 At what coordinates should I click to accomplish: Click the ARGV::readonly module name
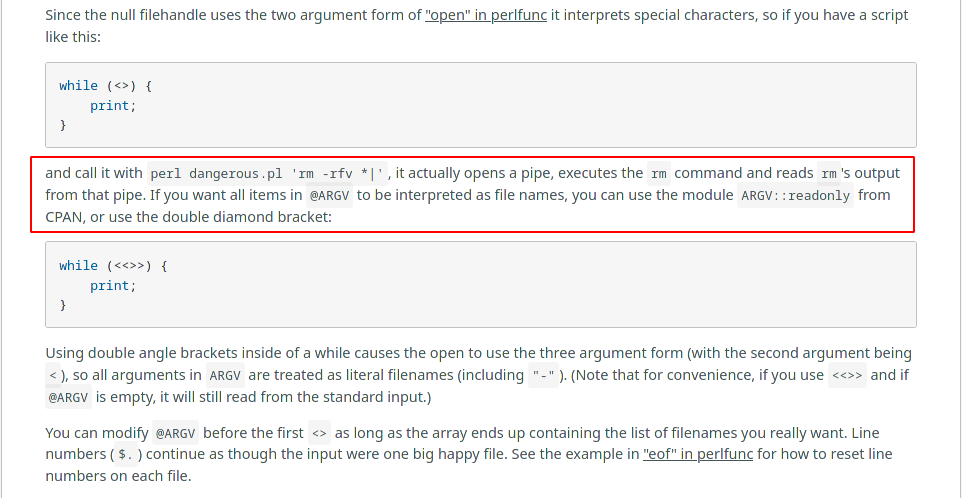click(795, 196)
